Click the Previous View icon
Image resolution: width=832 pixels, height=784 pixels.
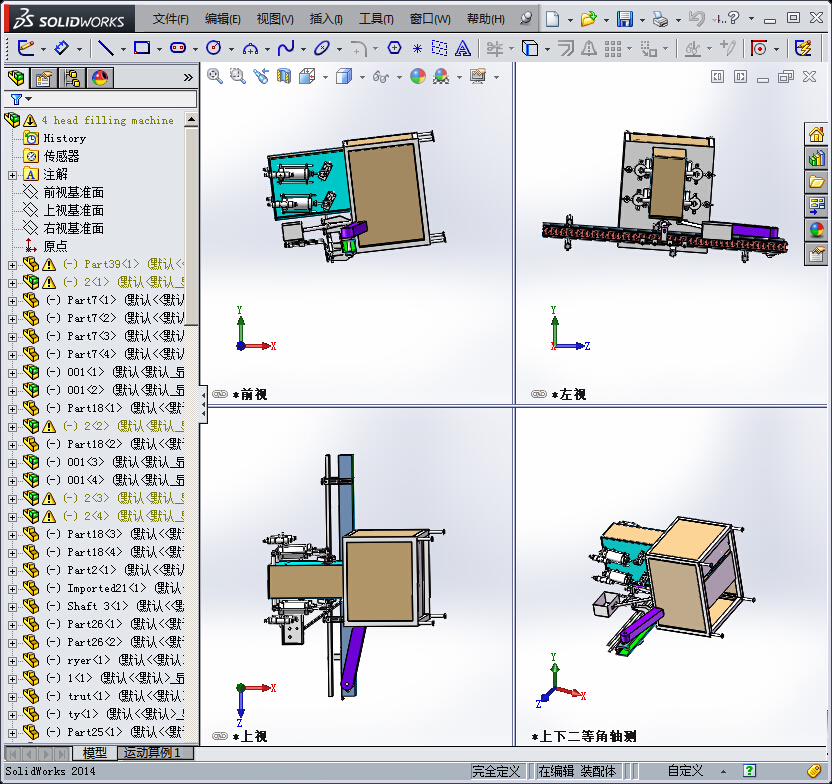261,76
